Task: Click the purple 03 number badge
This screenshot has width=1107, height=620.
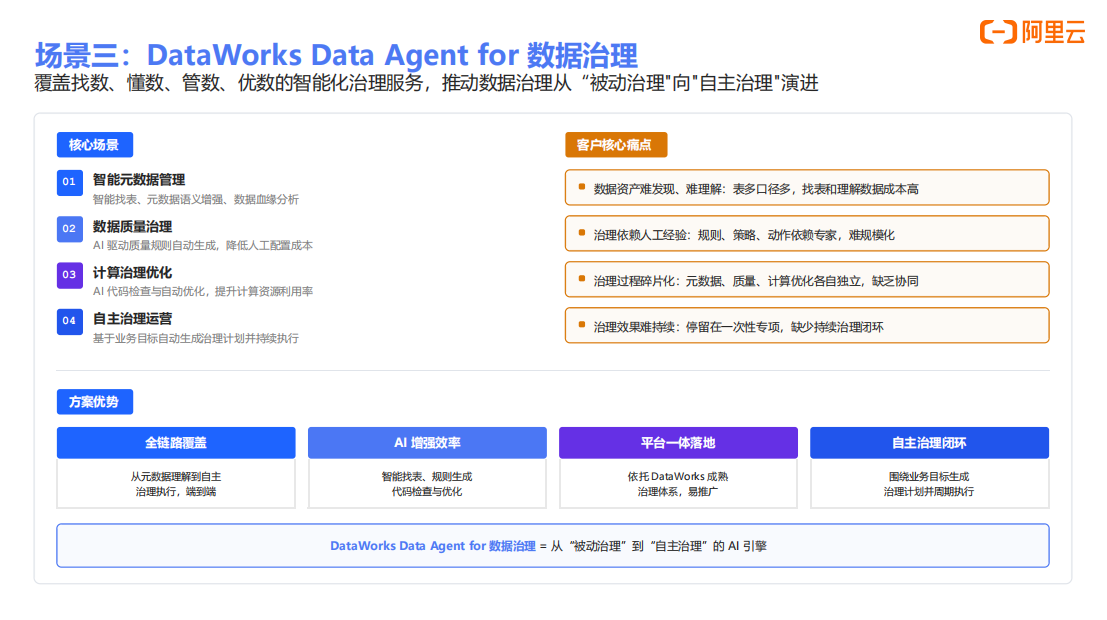Action: (x=69, y=275)
